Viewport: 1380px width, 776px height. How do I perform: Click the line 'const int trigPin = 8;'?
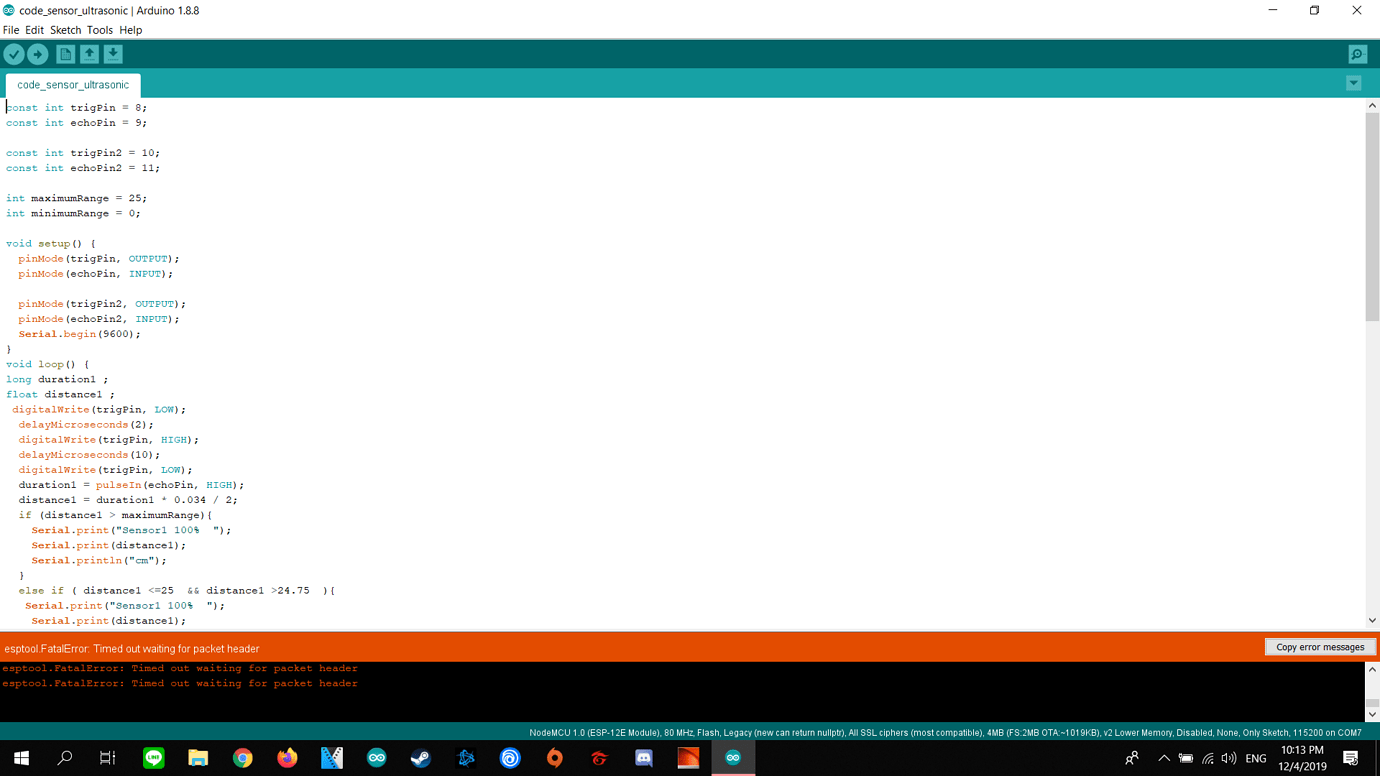[76, 108]
